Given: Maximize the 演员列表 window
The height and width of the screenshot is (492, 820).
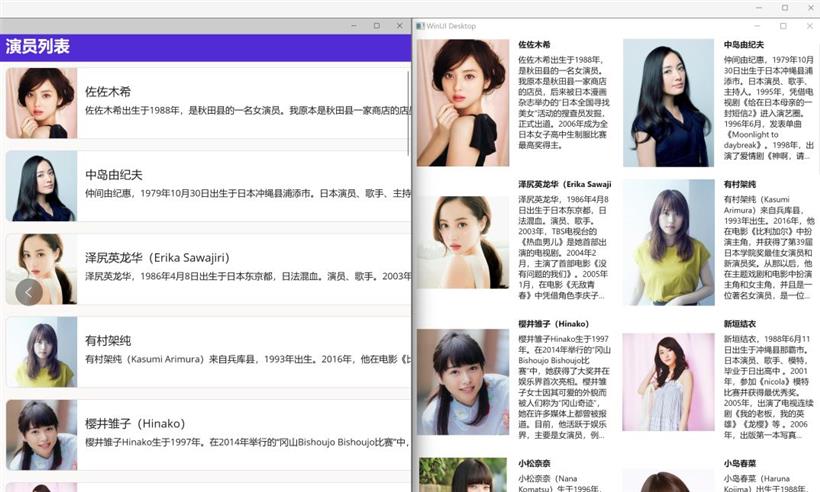Looking at the screenshot, I should pyautogui.click(x=377, y=26).
